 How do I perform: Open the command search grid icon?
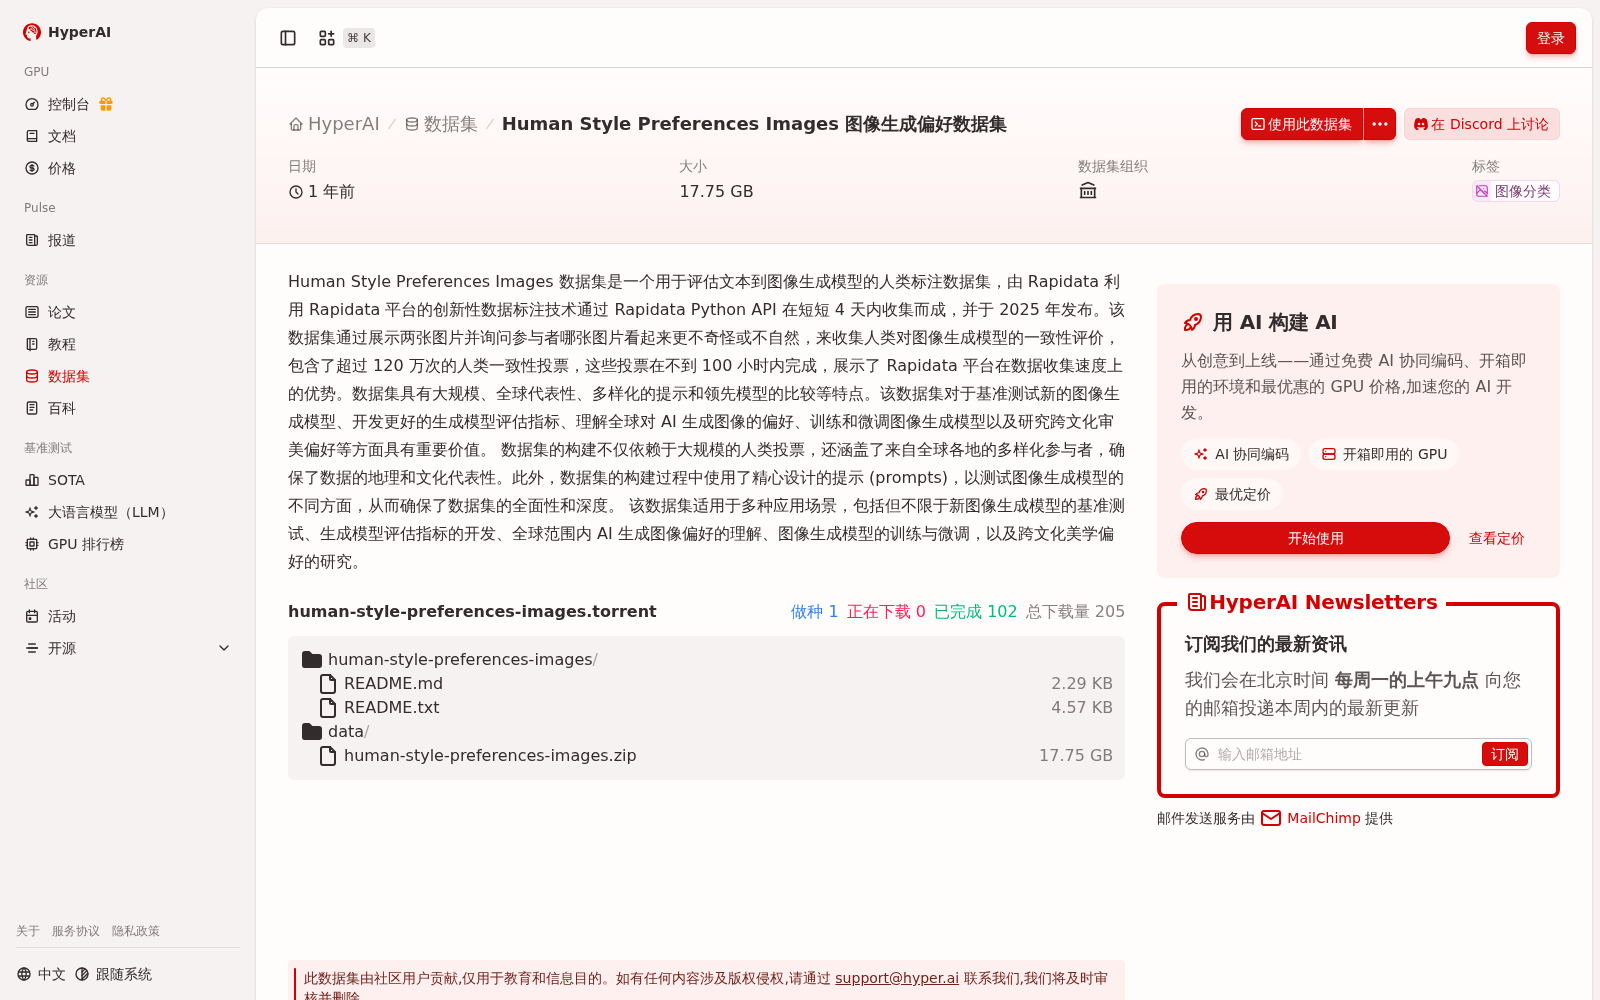(327, 38)
